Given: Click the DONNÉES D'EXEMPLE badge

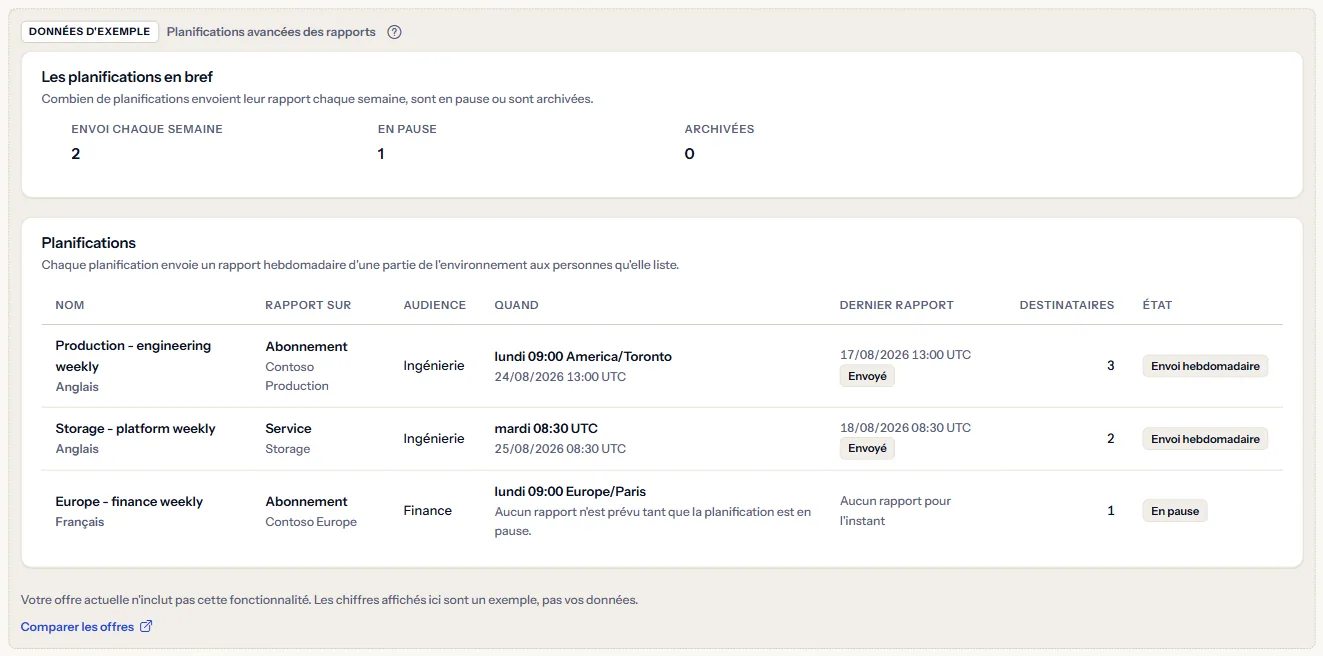Looking at the screenshot, I should (x=90, y=32).
